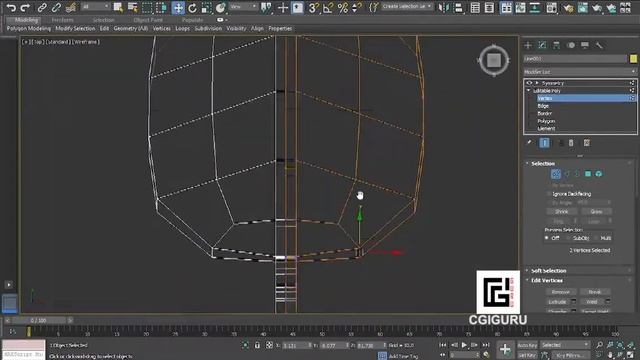Open the Curve Editor icon

coord(520,7)
